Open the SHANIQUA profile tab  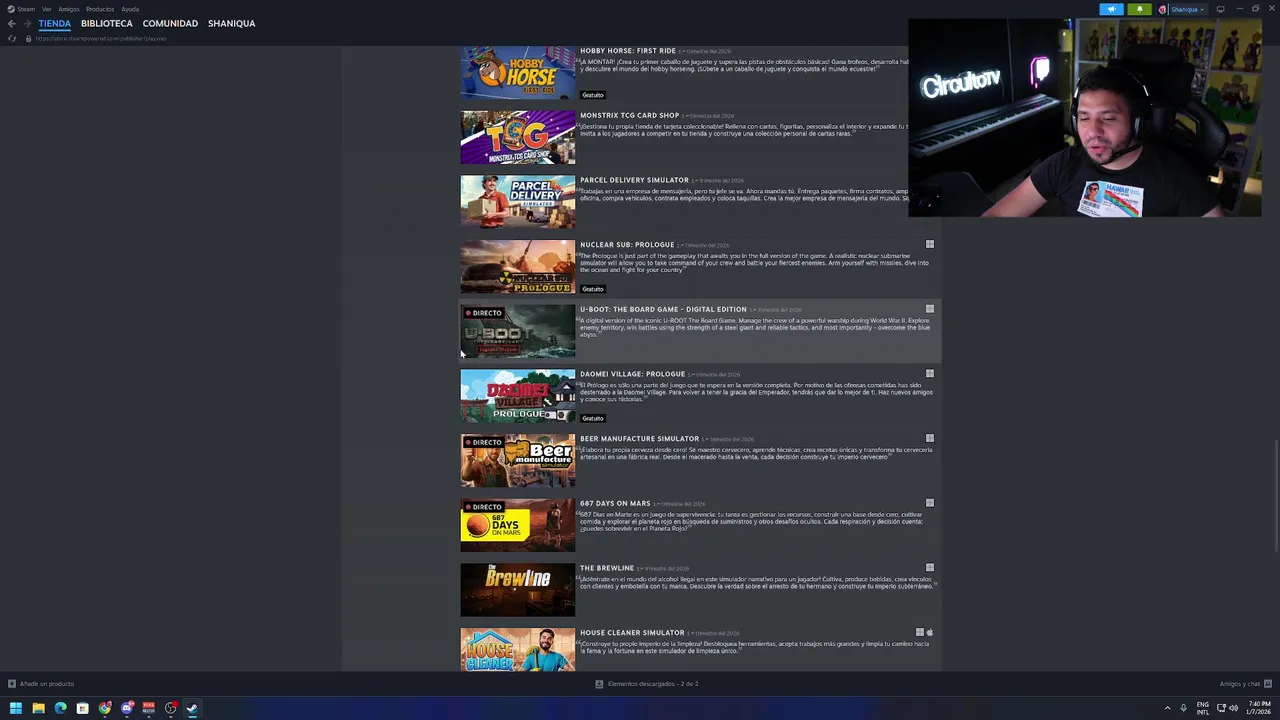(x=231, y=23)
